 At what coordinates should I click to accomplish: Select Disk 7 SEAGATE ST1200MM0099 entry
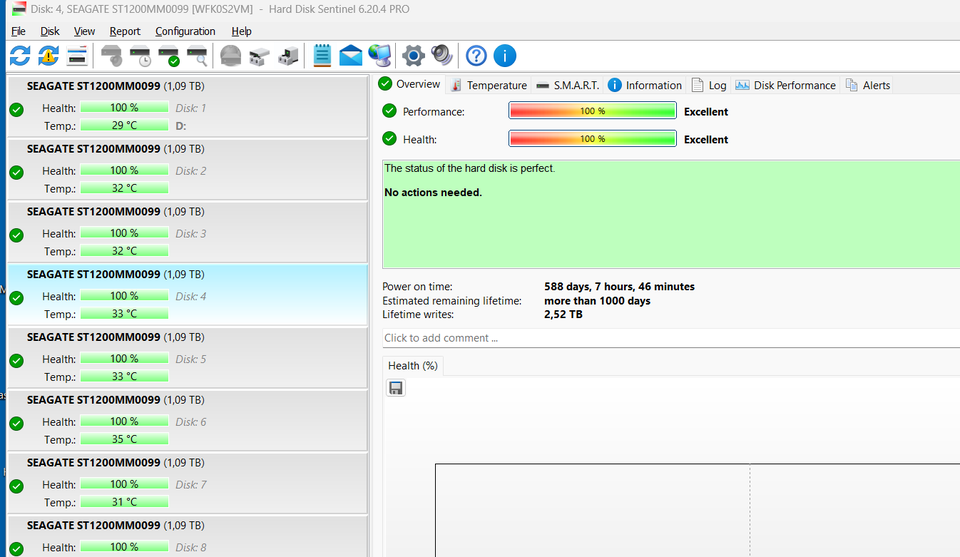click(187, 483)
